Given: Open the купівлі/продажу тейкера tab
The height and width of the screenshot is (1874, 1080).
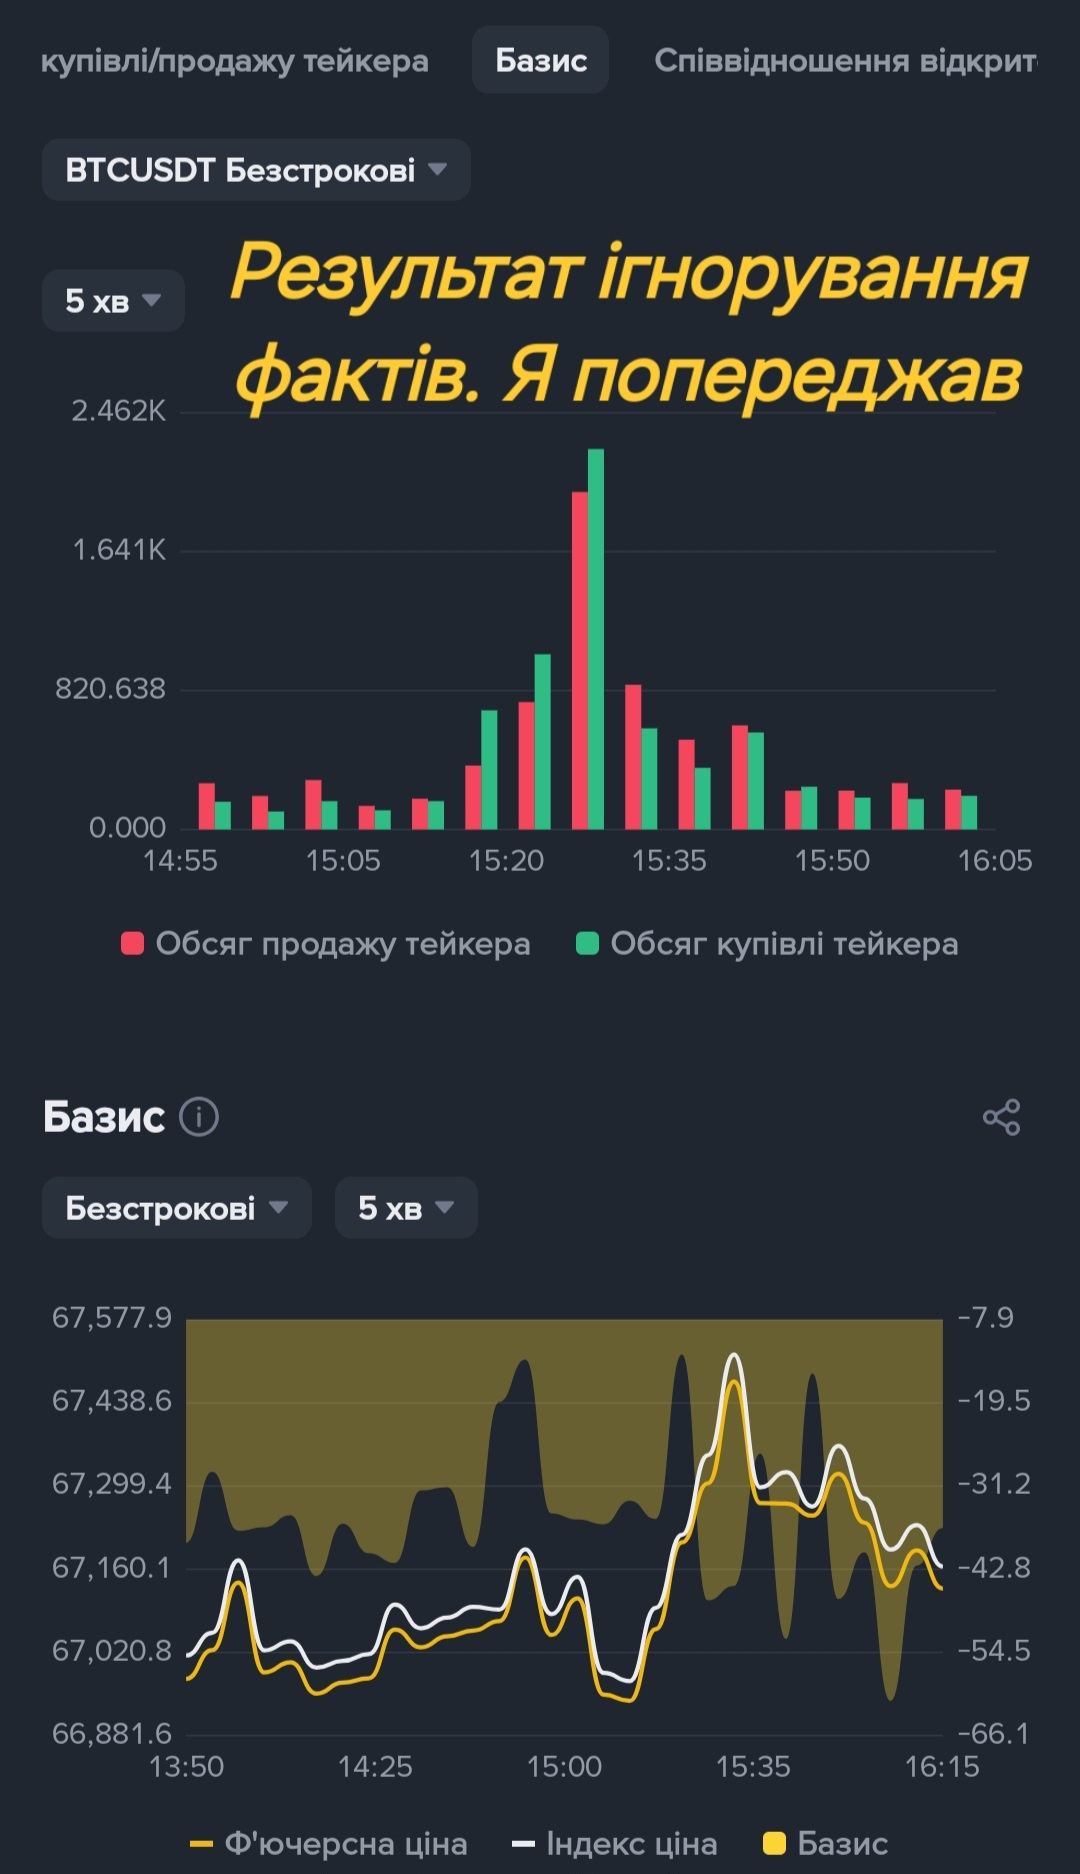Looking at the screenshot, I should coord(235,60).
